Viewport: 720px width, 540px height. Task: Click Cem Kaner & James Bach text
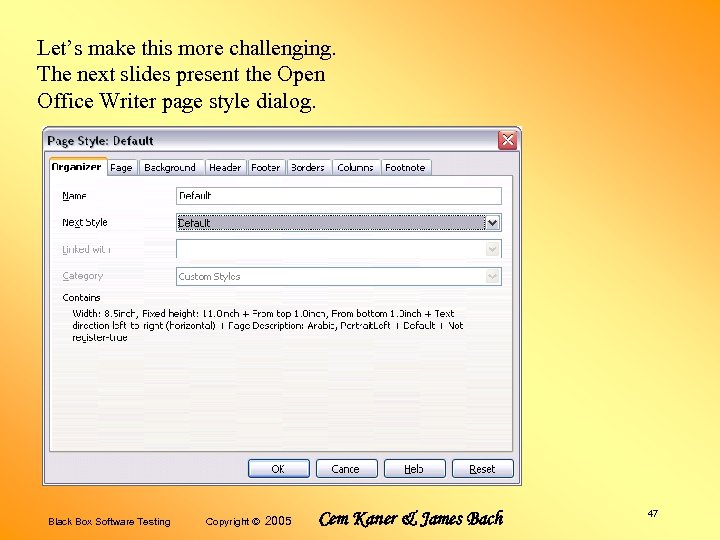point(411,519)
